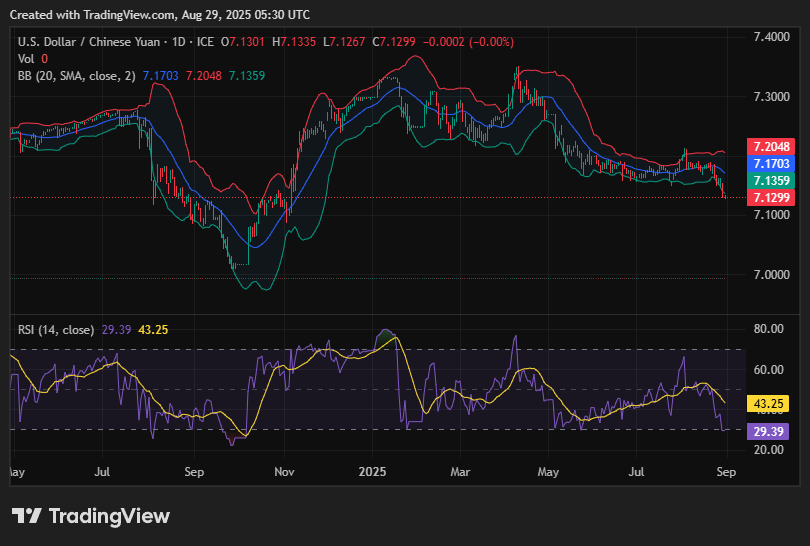Click the Mar label on time axis
The image size is (810, 546).
[x=460, y=472]
